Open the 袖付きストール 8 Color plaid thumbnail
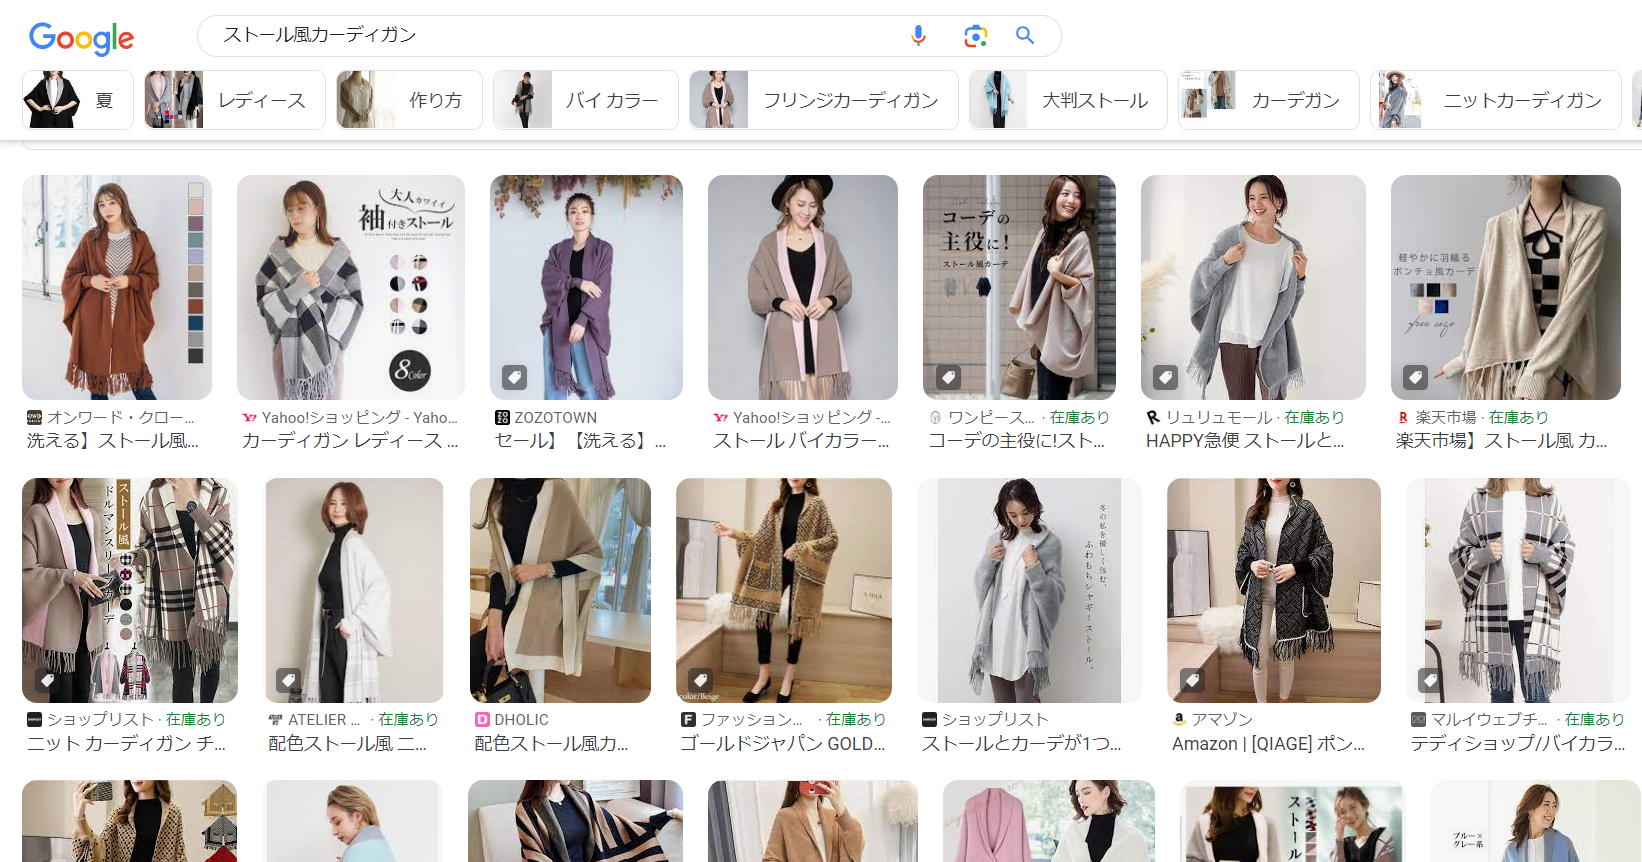Image resolution: width=1642 pixels, height=862 pixels. (350, 288)
